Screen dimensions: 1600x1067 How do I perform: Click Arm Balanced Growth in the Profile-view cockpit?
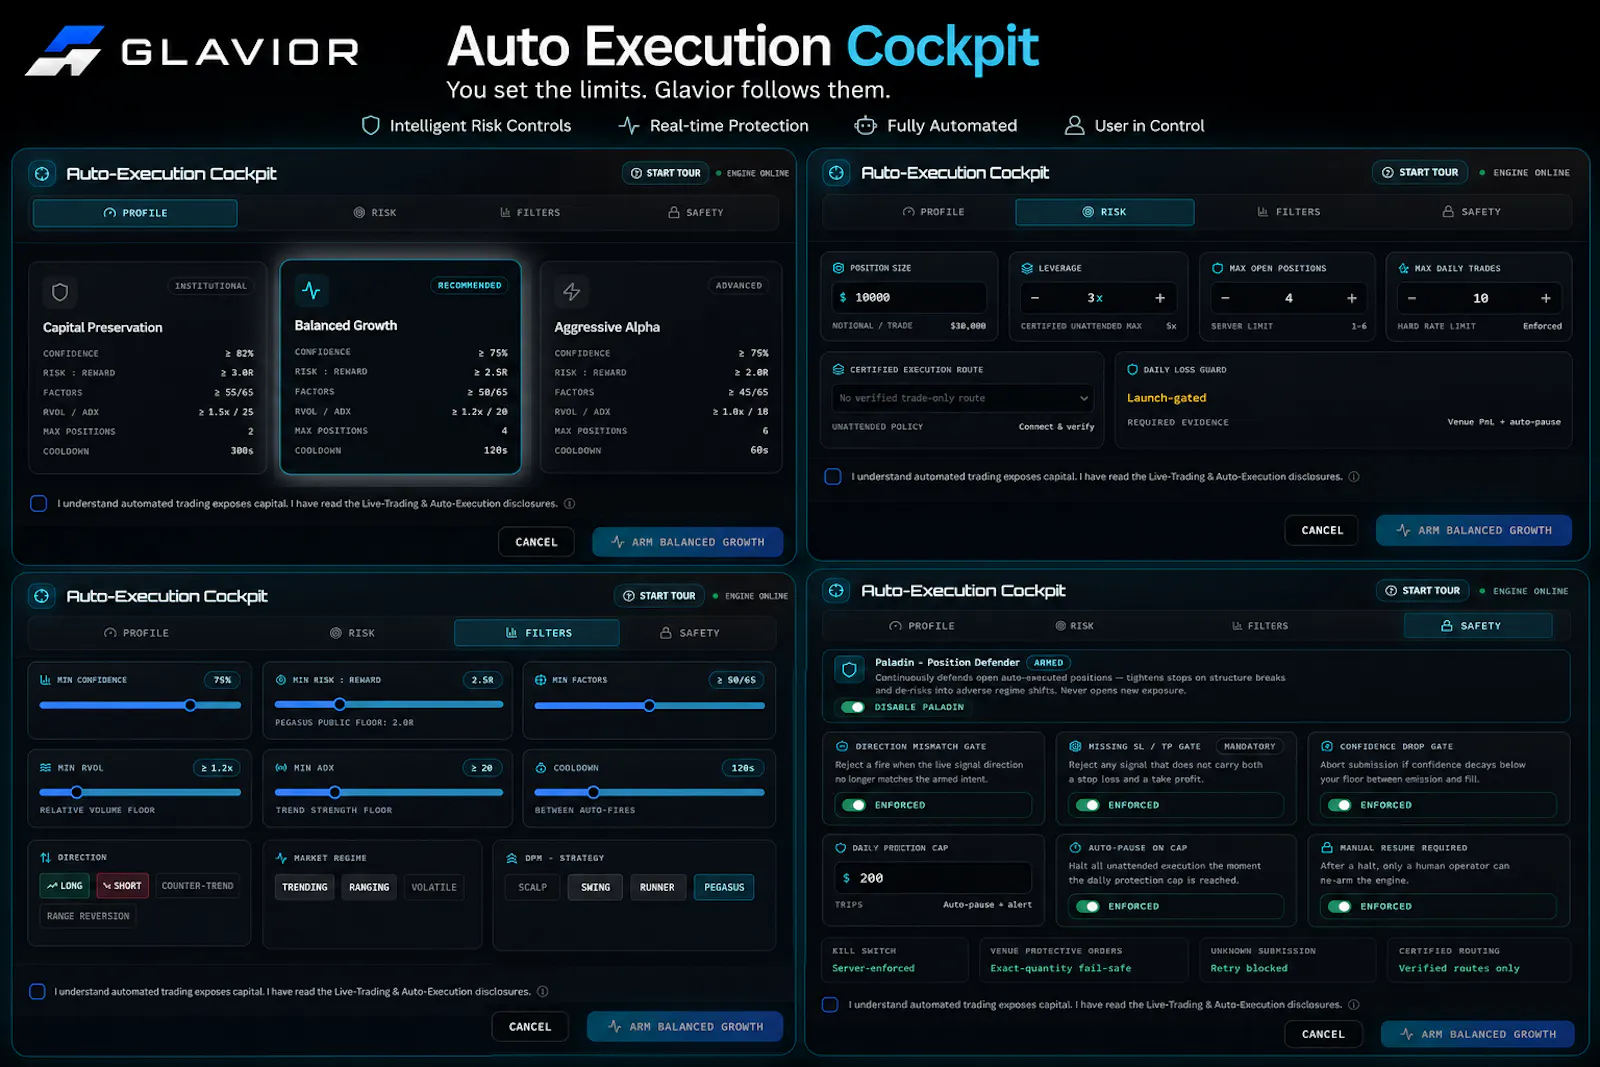point(688,542)
